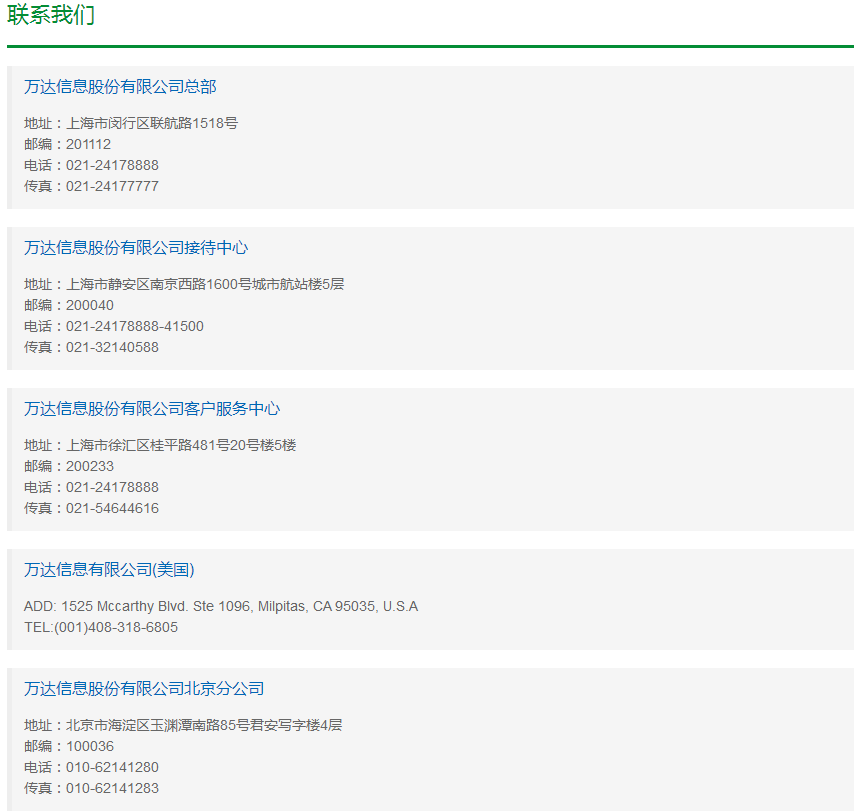
Task: Click the Beijing fax number 010-62141283
Action: pyautogui.click(x=91, y=788)
